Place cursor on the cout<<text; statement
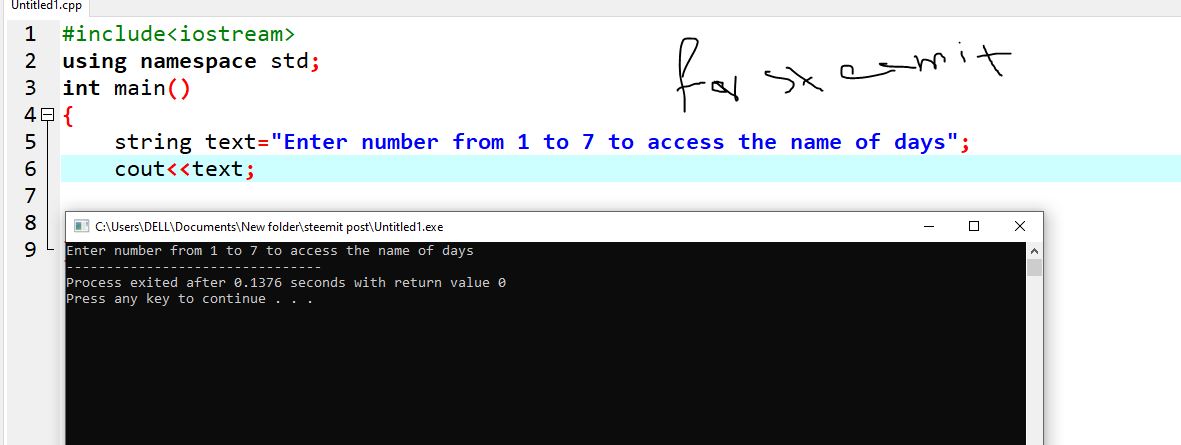This screenshot has width=1181, height=445. [x=185, y=169]
